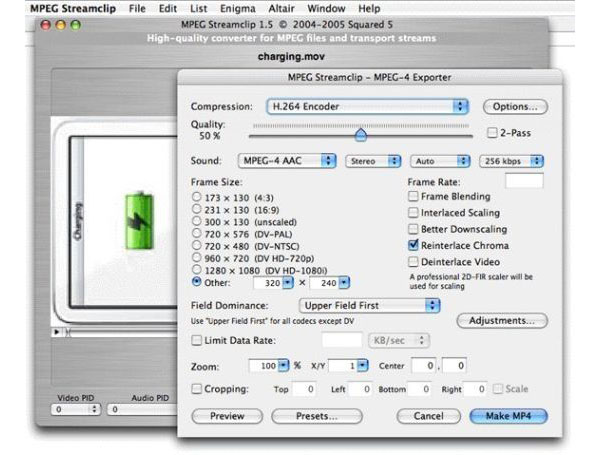Toggle the Reinterlace Chroma checkbox
This screenshot has width=600, height=455.
(x=414, y=244)
